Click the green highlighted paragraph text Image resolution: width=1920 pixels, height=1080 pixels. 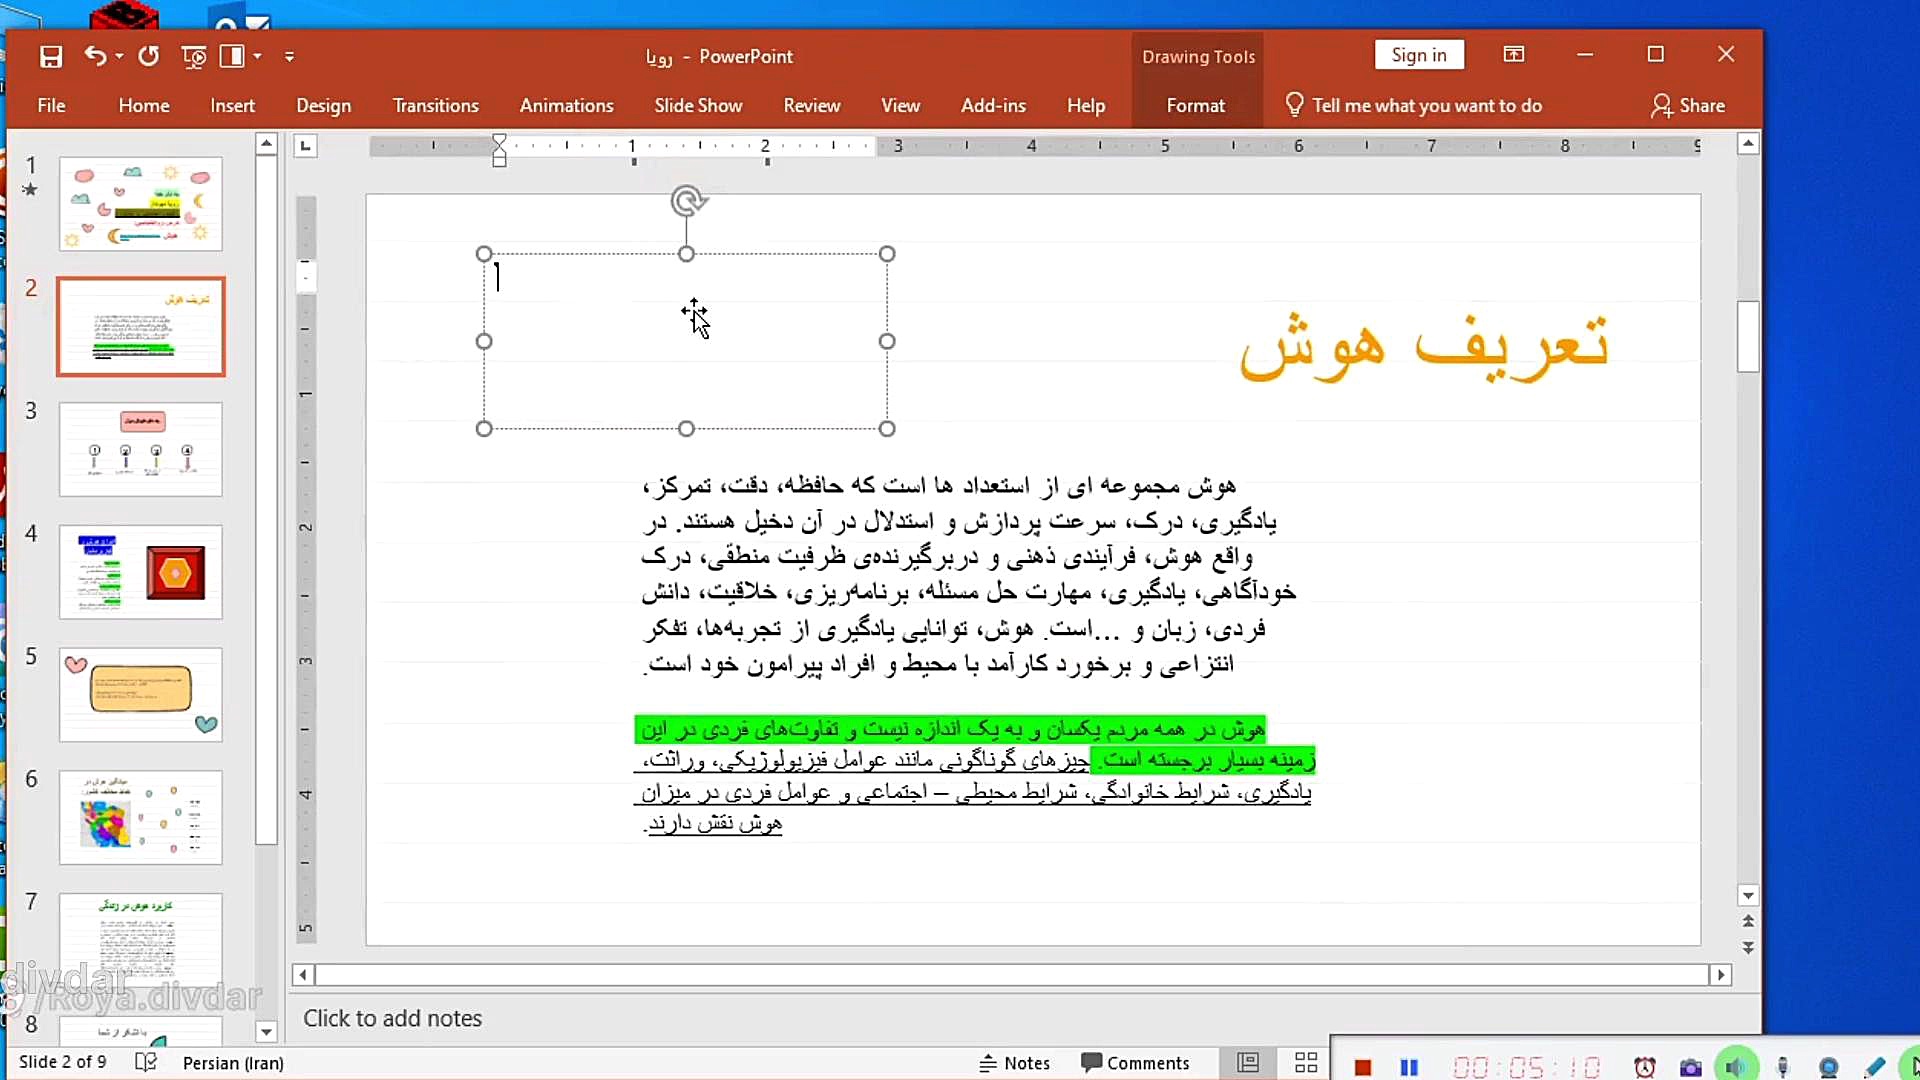[975, 744]
